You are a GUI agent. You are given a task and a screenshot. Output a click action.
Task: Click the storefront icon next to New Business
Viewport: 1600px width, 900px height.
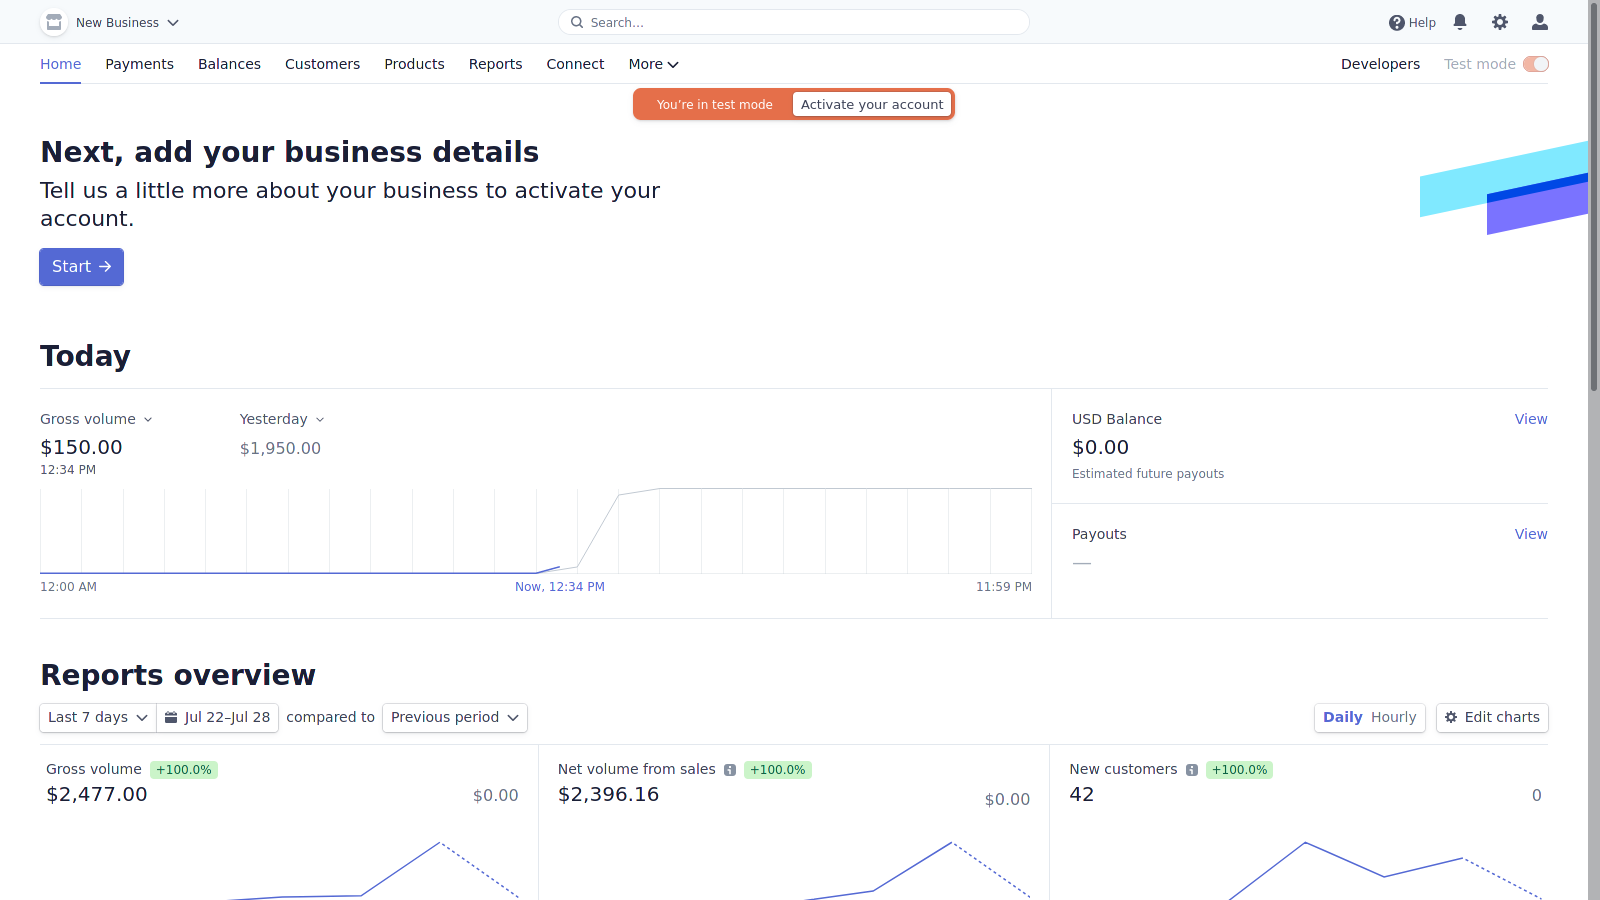click(x=53, y=21)
